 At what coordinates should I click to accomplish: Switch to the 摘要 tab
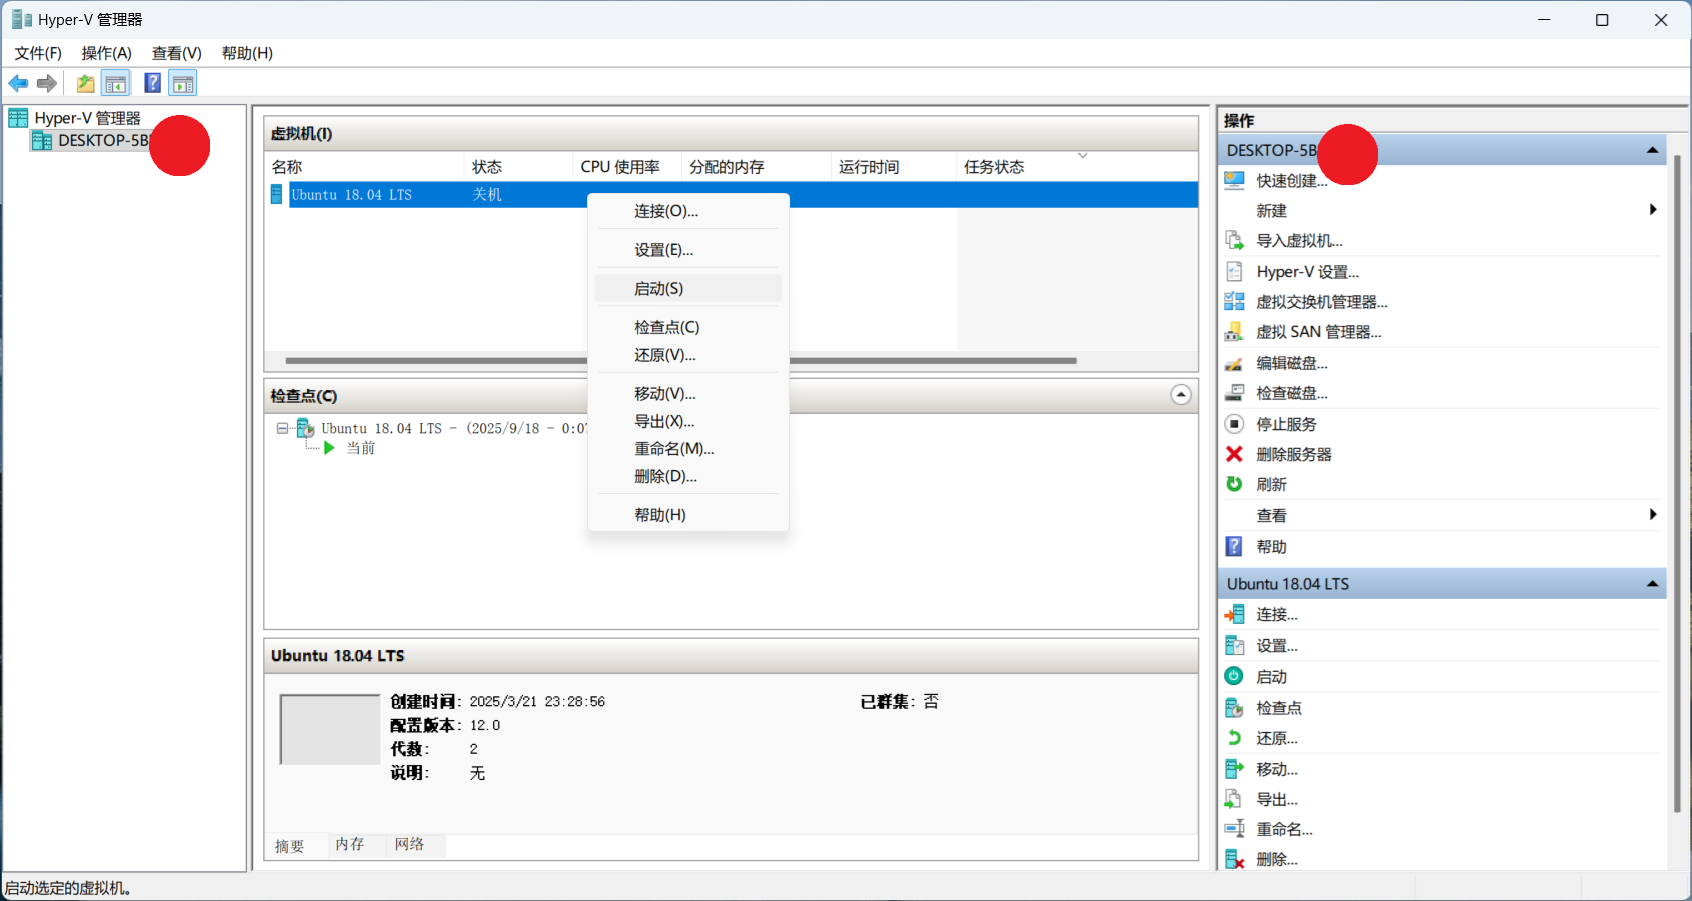[291, 846]
